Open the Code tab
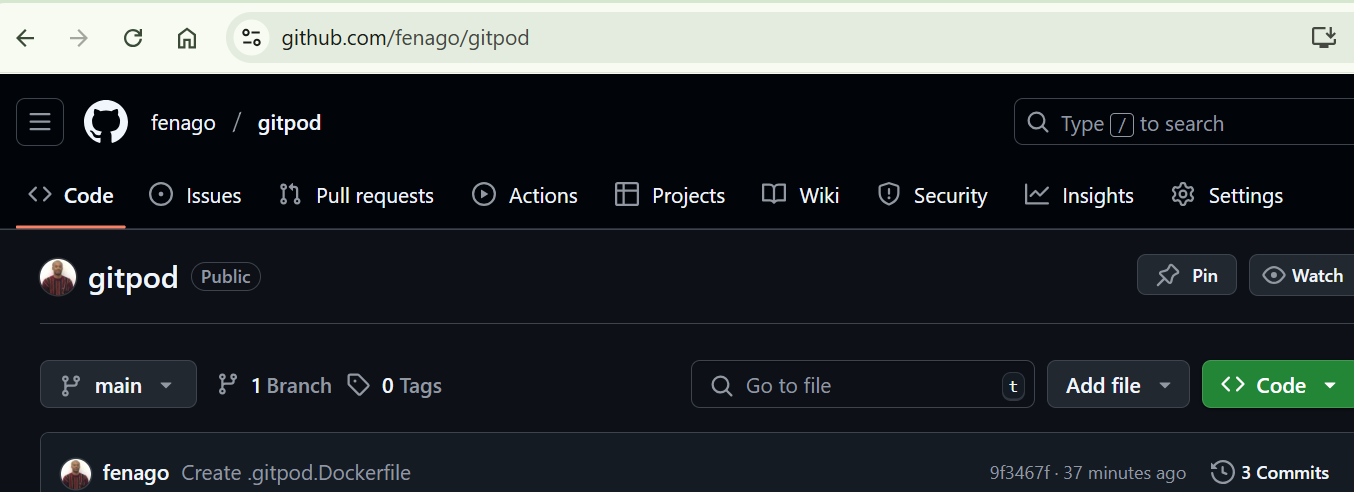Screen dimensions: 1354x492 (71, 195)
